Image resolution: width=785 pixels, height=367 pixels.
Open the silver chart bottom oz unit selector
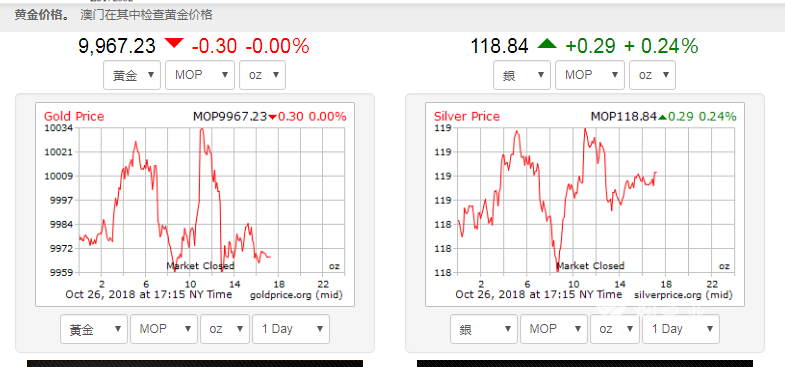click(615, 329)
